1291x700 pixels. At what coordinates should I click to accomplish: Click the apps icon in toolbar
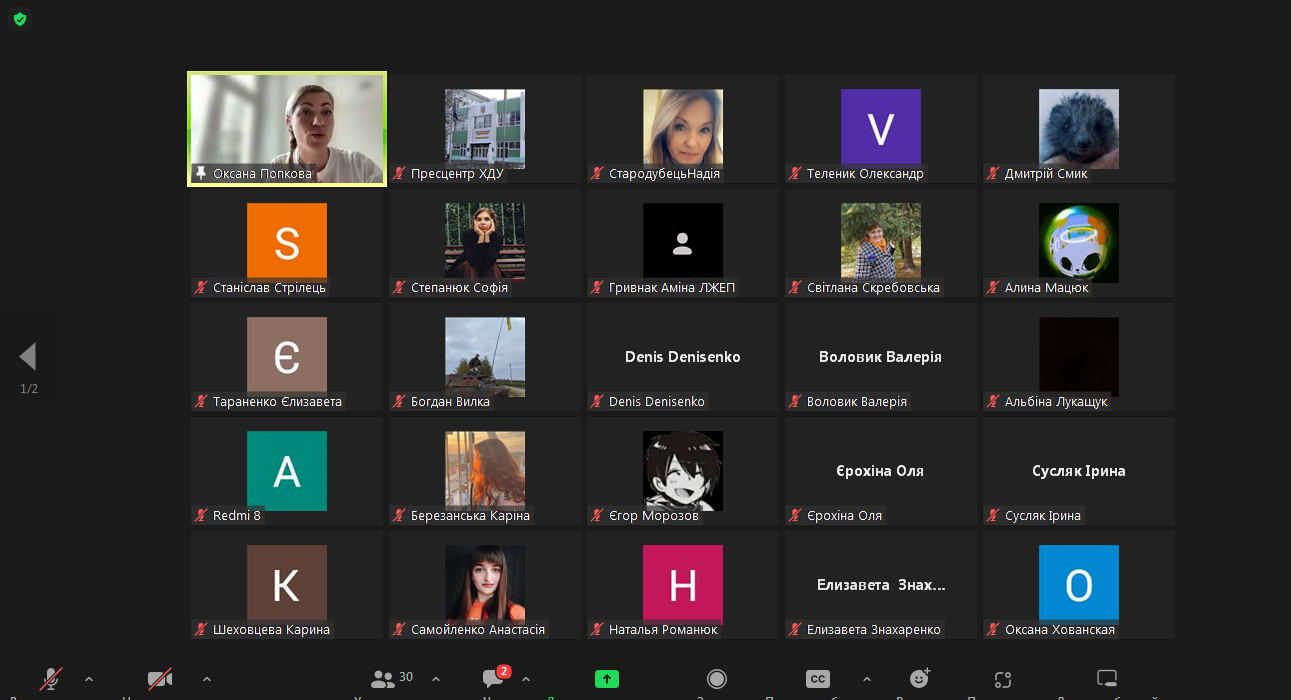1003,679
